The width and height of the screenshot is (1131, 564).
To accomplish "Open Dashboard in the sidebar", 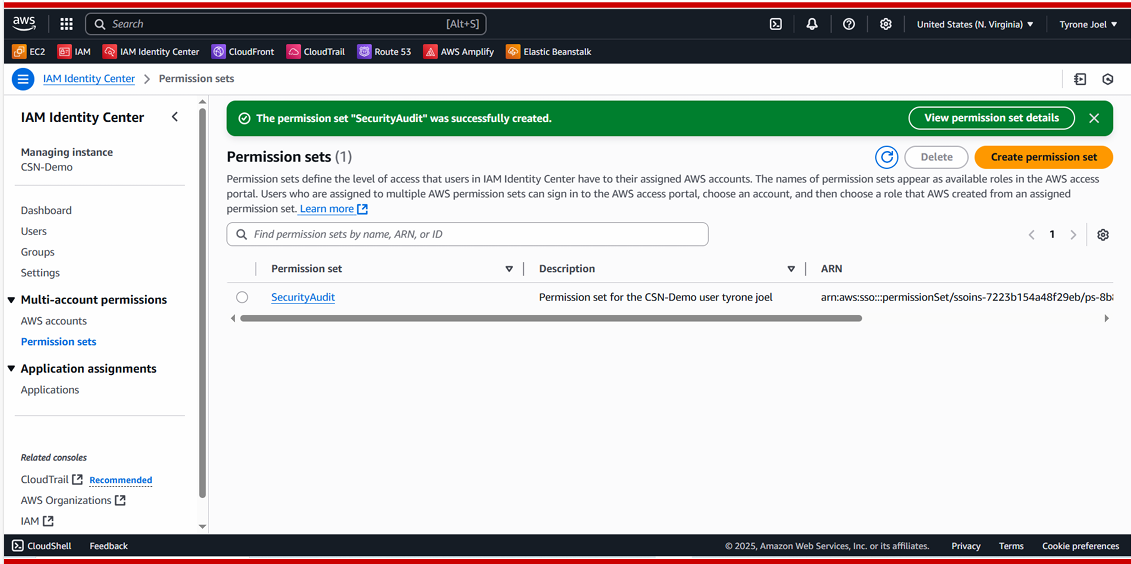I will pos(46,211).
